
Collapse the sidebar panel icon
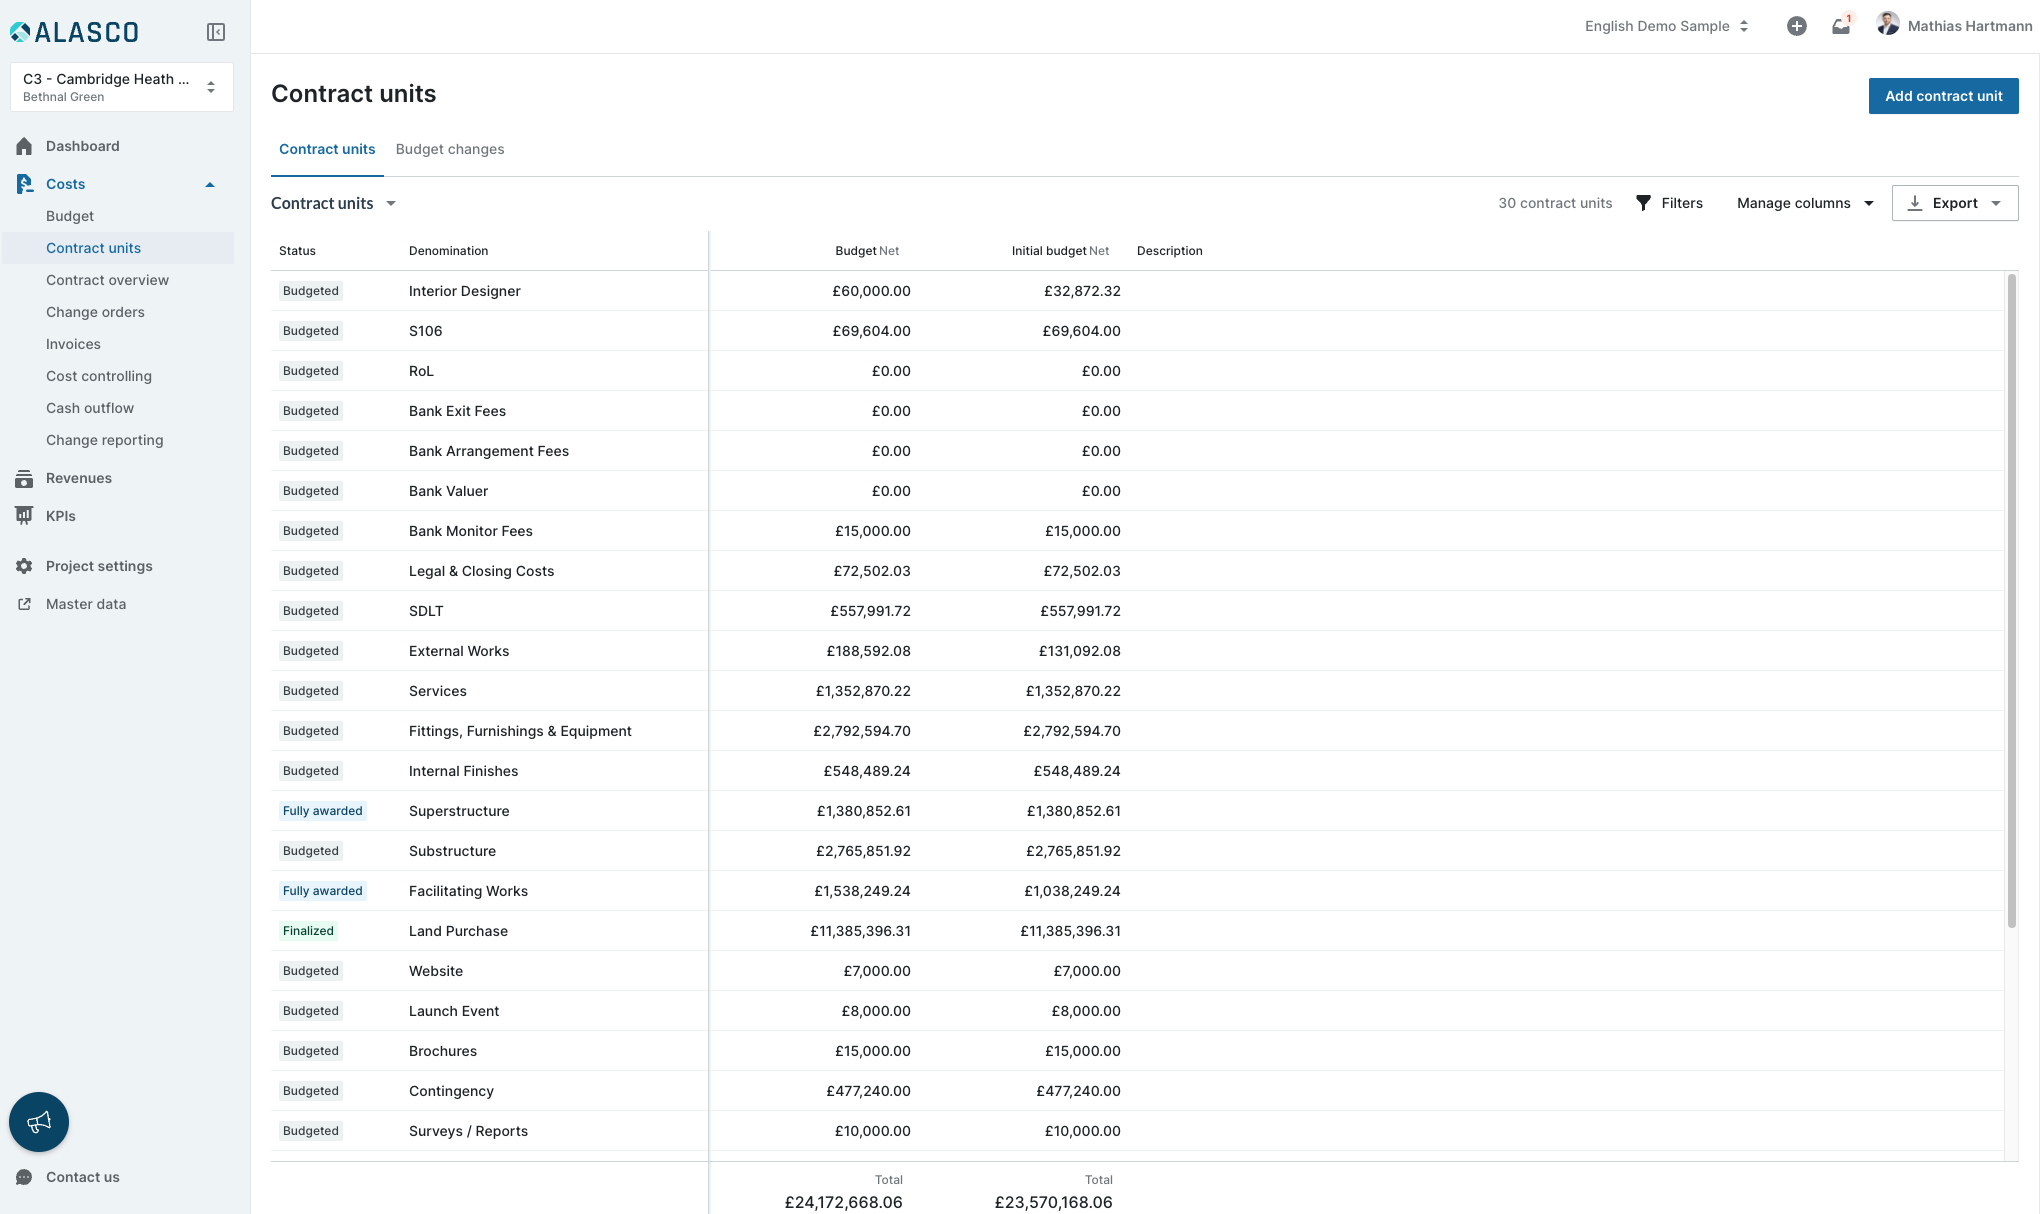[x=216, y=32]
